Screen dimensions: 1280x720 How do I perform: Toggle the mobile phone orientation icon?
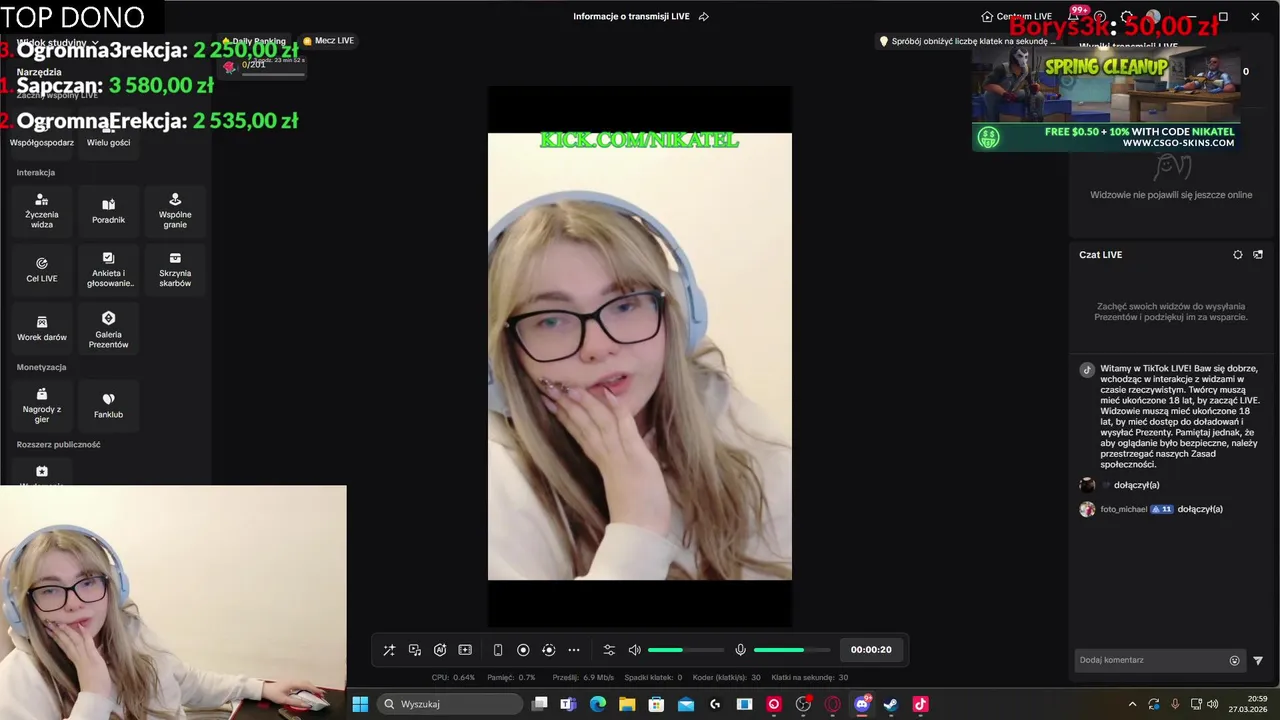coord(498,650)
